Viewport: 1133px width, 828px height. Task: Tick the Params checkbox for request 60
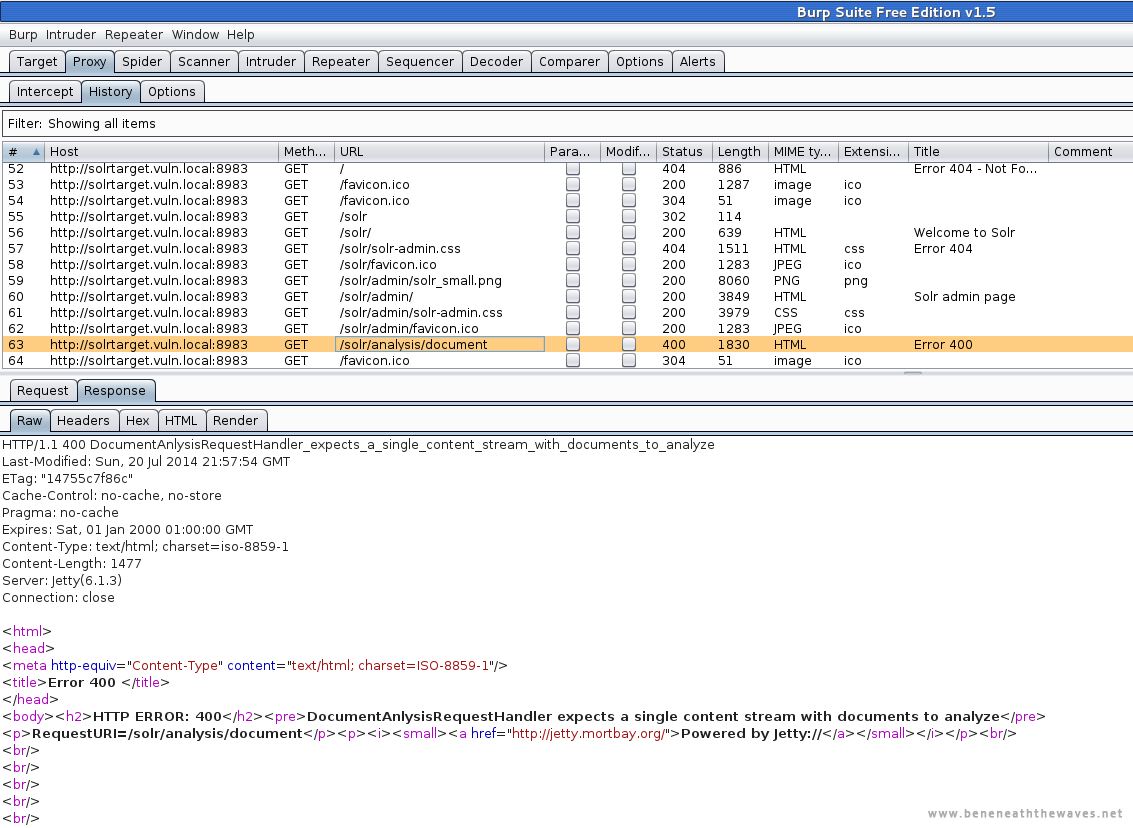573,296
